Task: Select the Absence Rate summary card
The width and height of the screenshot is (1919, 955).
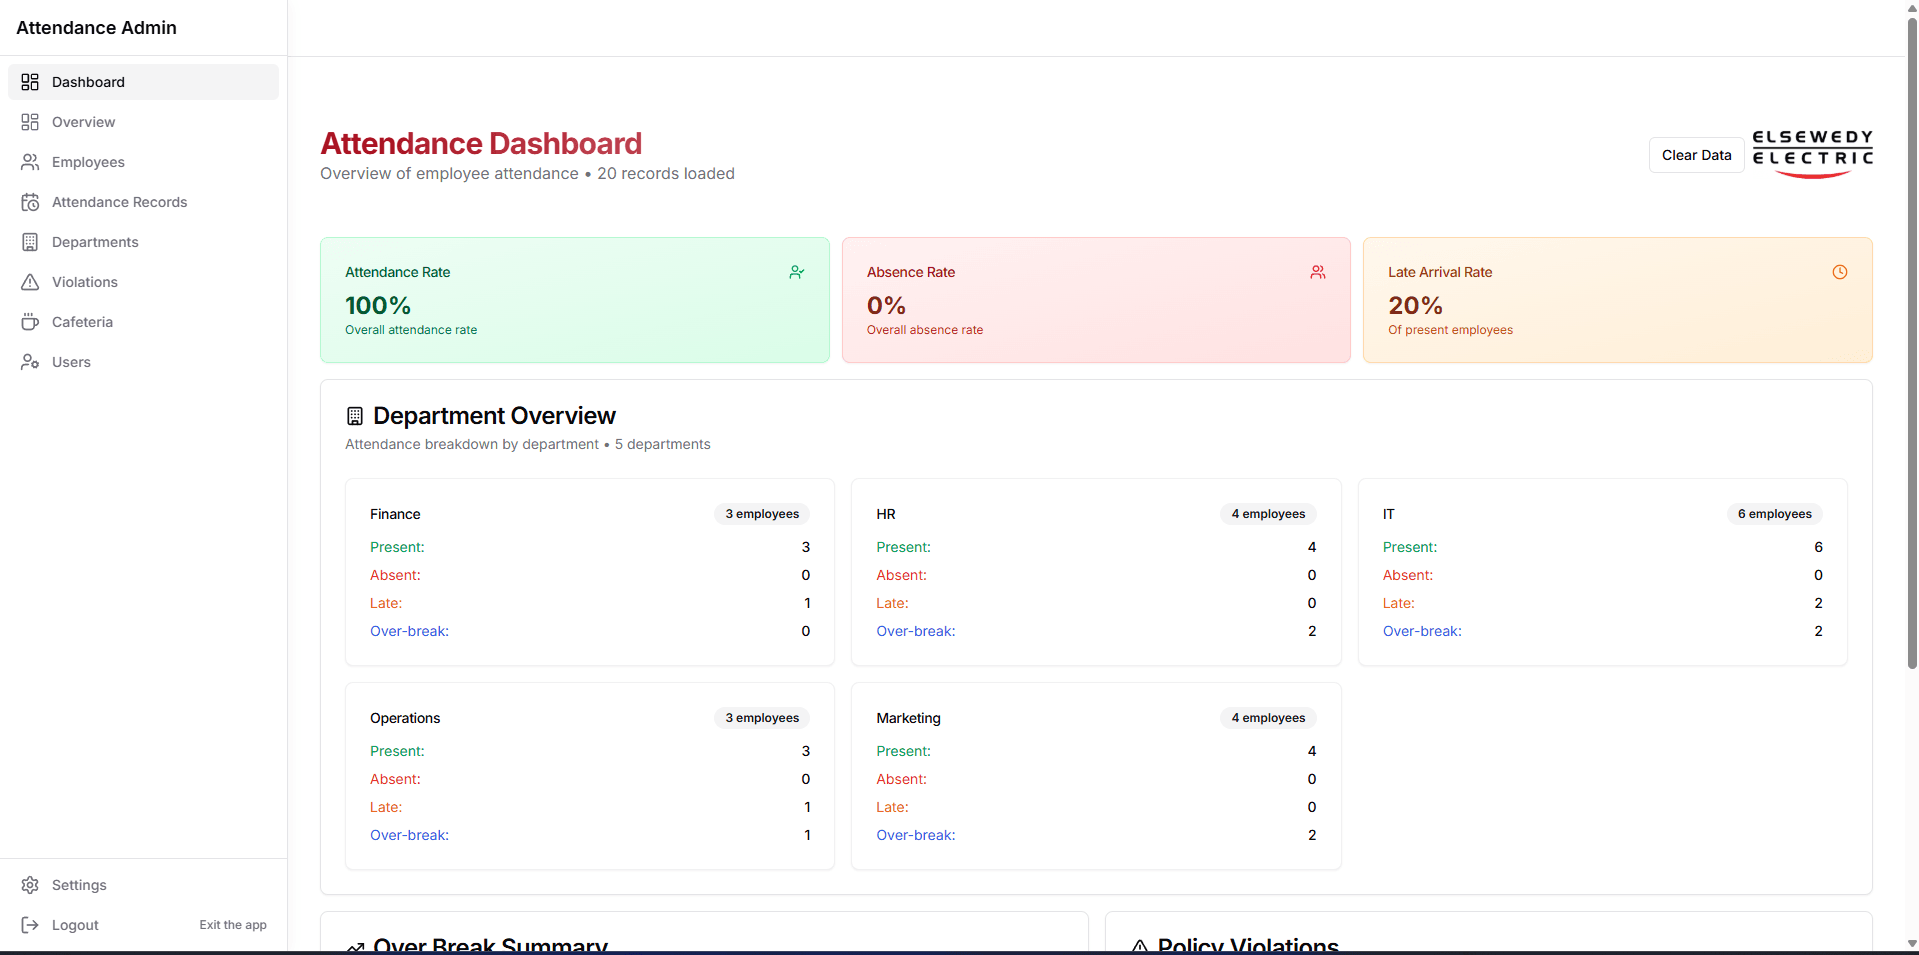Action: click(1095, 300)
